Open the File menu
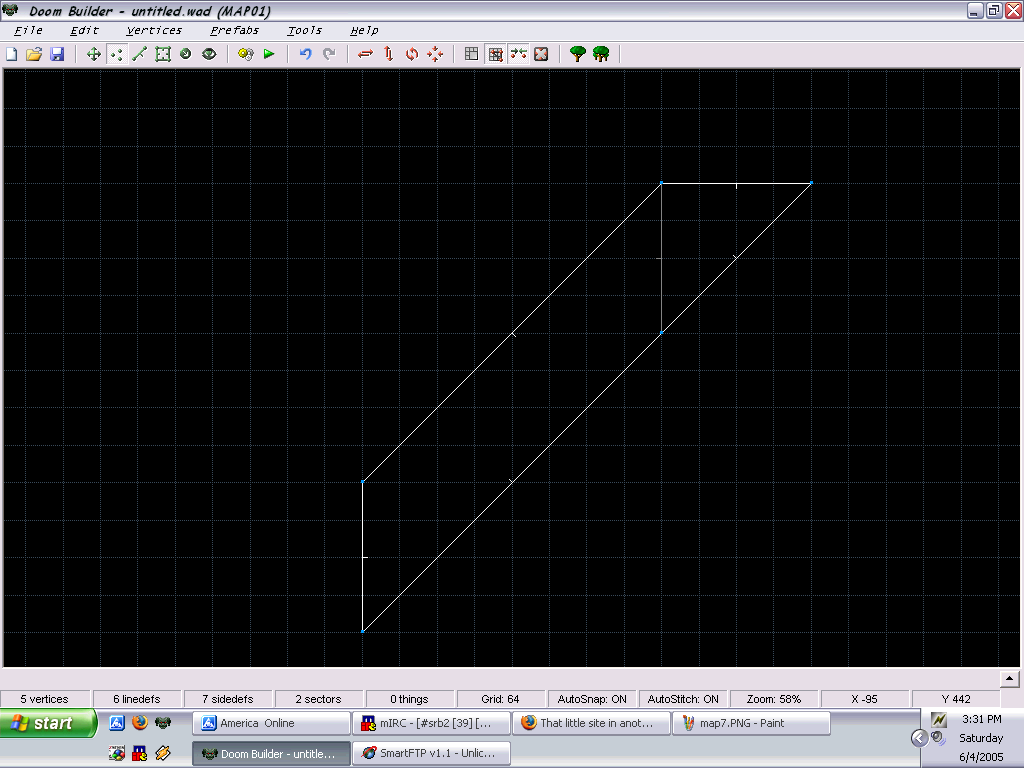The width and height of the screenshot is (1024, 768). click(x=28, y=31)
